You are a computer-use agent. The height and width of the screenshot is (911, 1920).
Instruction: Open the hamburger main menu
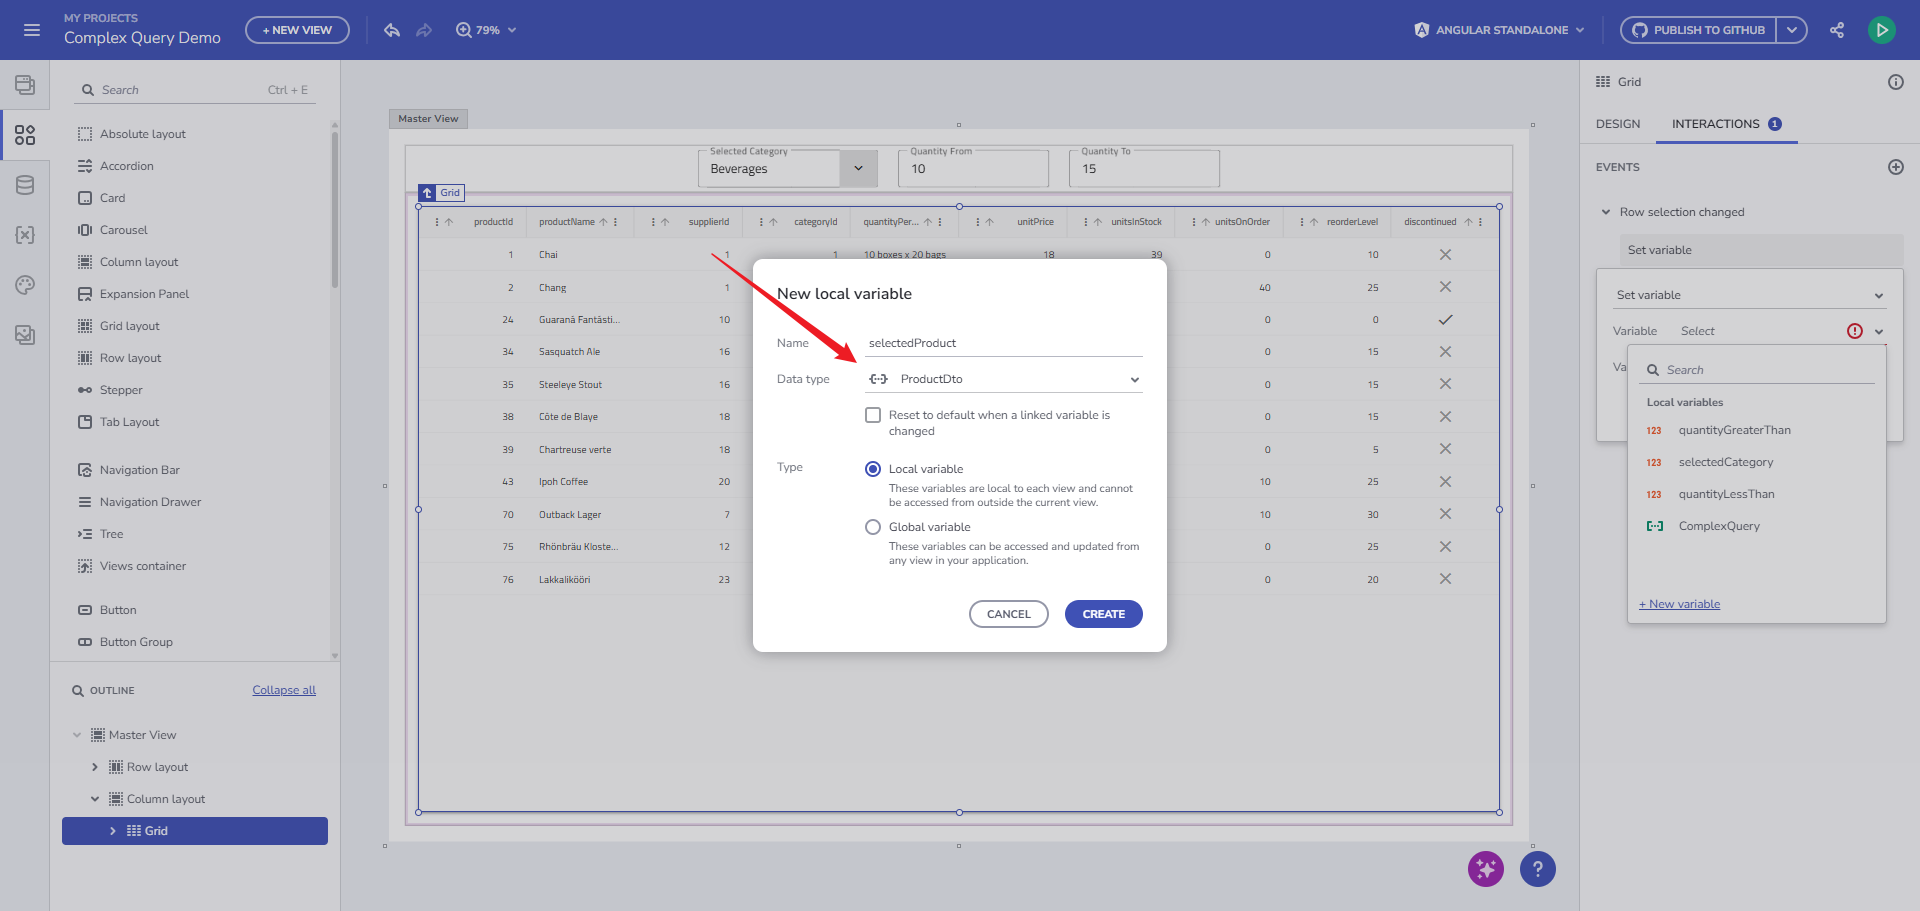[x=32, y=30]
